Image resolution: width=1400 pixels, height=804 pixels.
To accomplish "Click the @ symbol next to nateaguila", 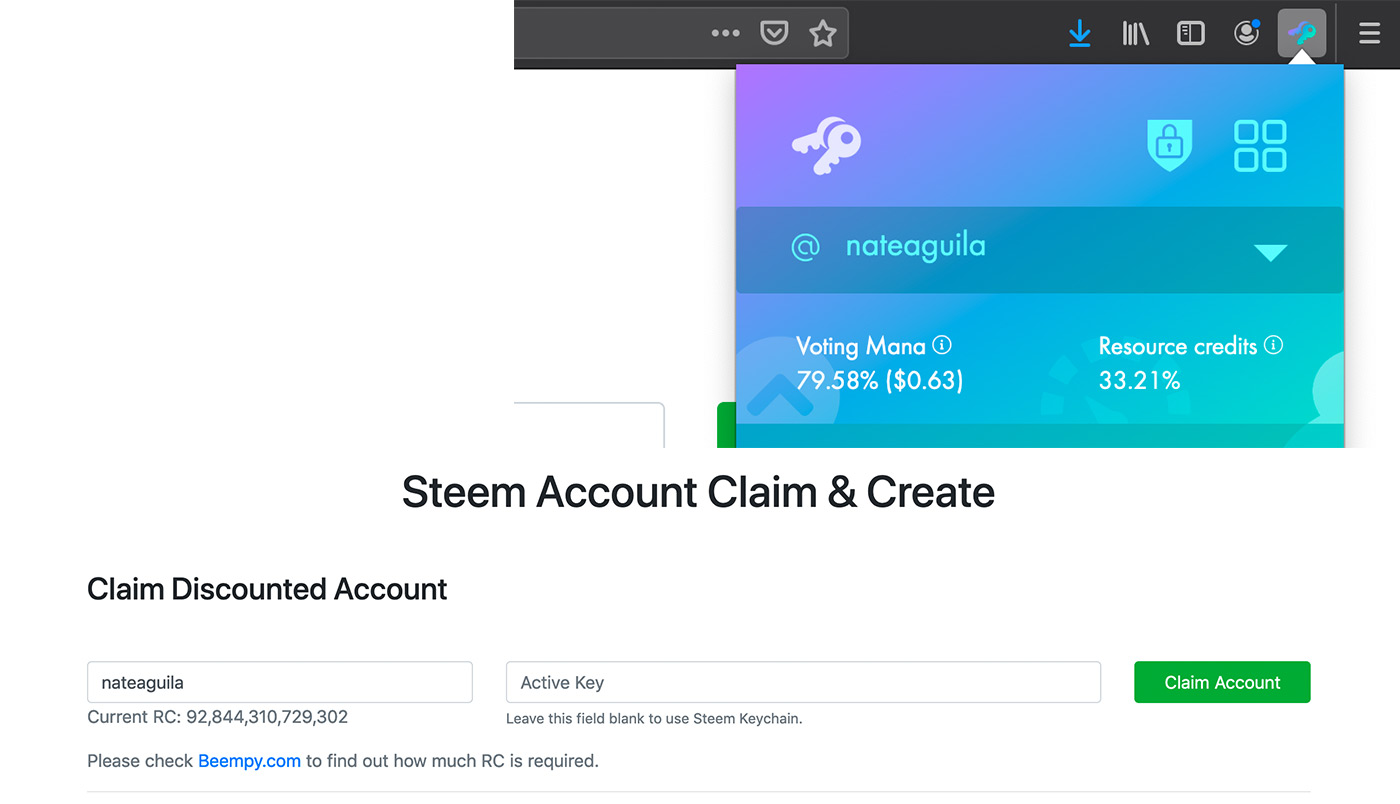I will pos(805,245).
